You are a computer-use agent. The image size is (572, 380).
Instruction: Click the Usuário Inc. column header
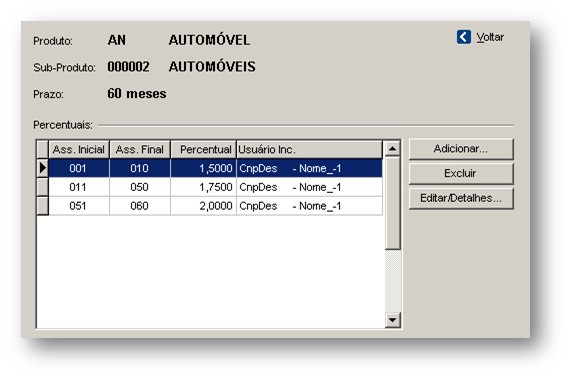(309, 150)
